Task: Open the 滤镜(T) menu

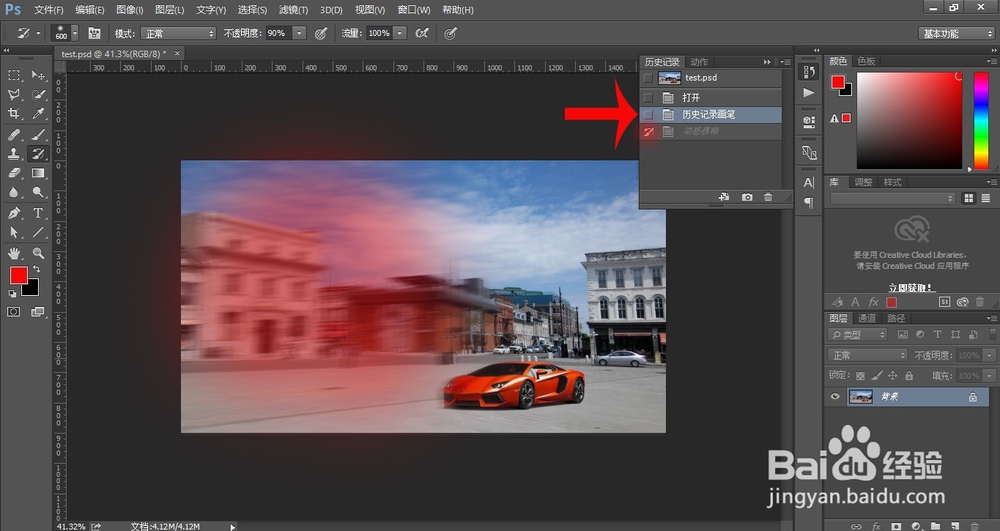Action: pos(293,10)
